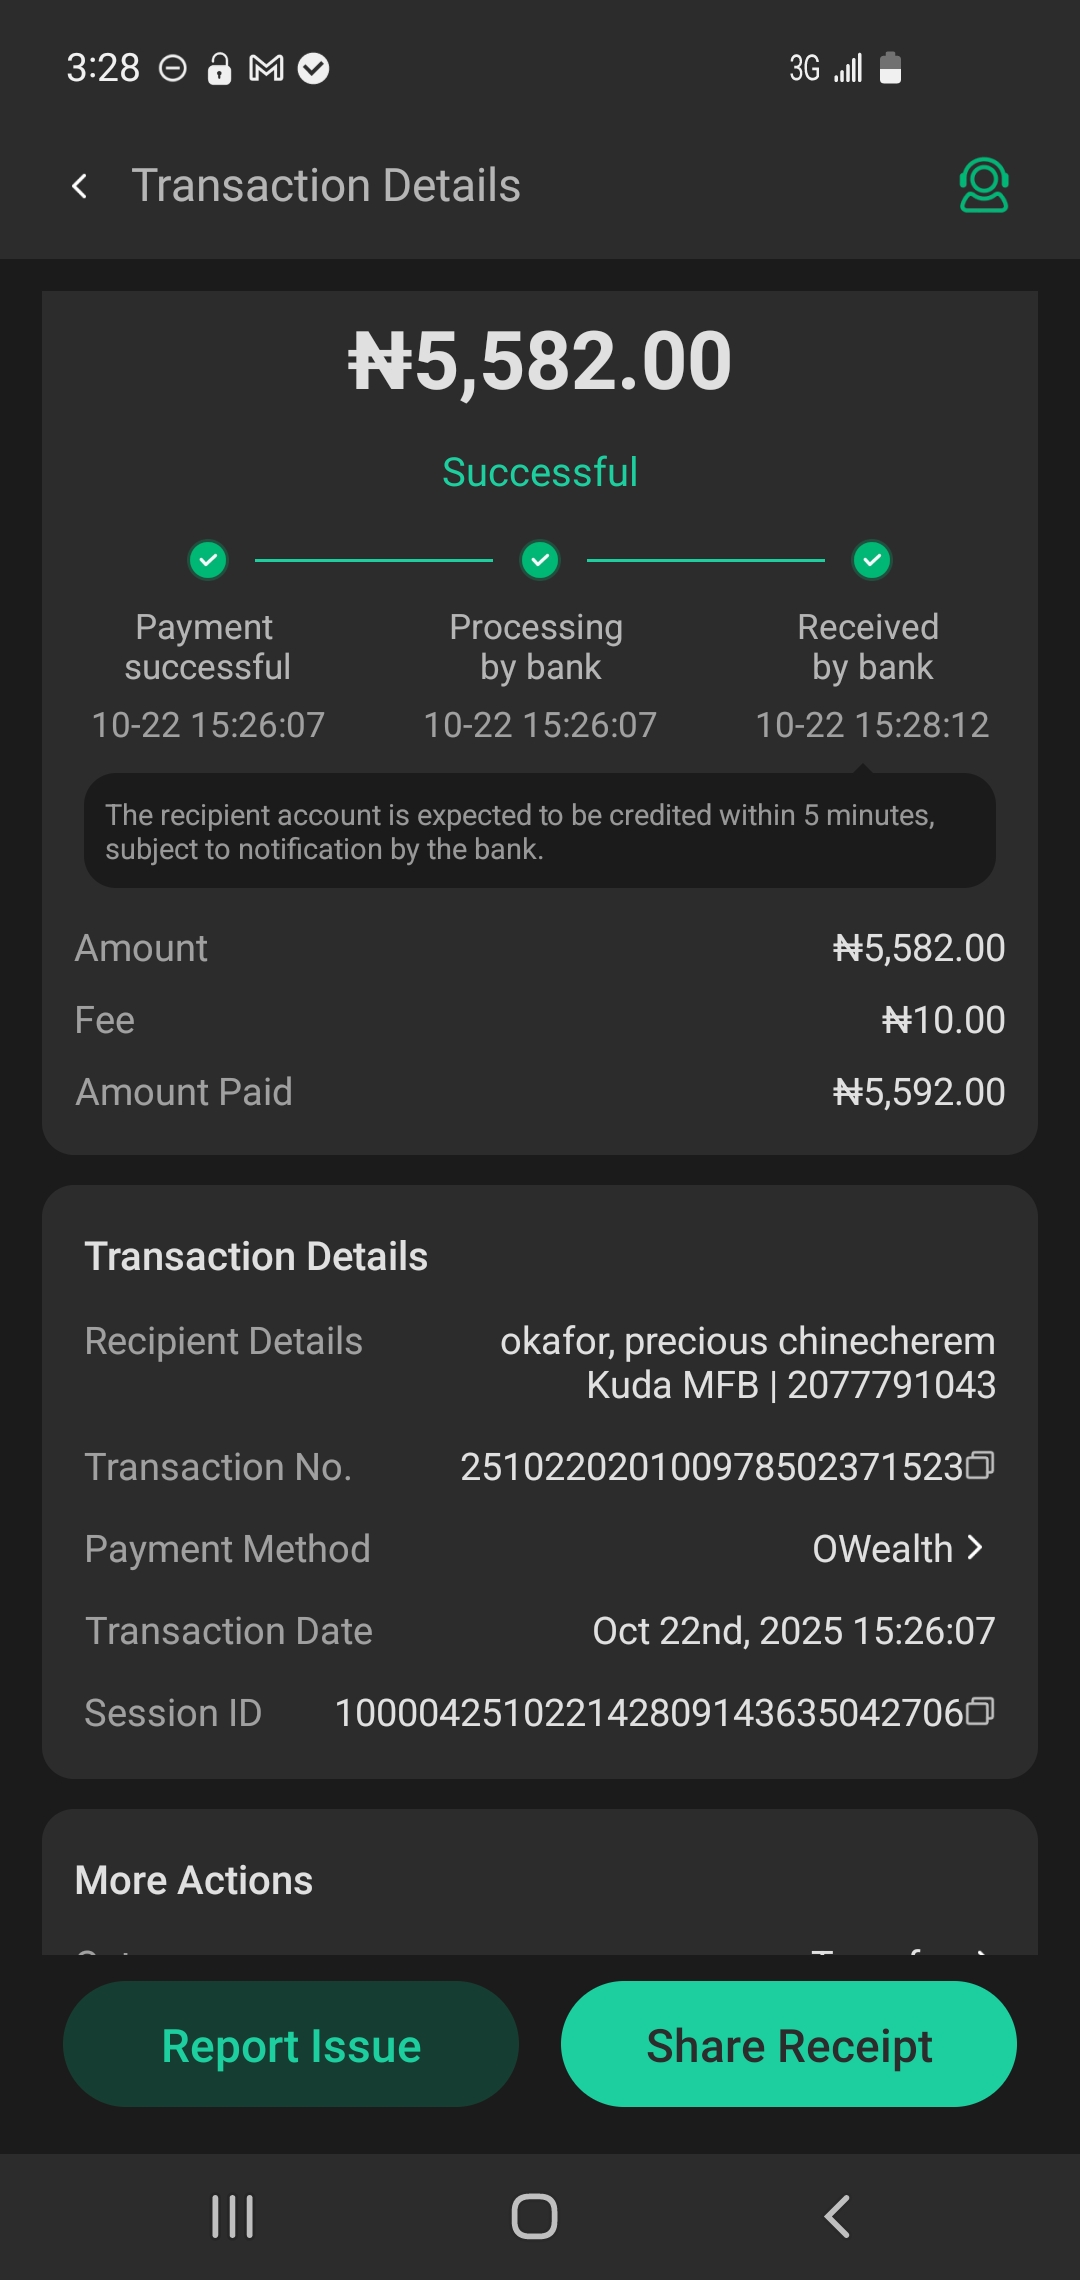Expand the partially visible More Actions row

click(x=981, y=1950)
